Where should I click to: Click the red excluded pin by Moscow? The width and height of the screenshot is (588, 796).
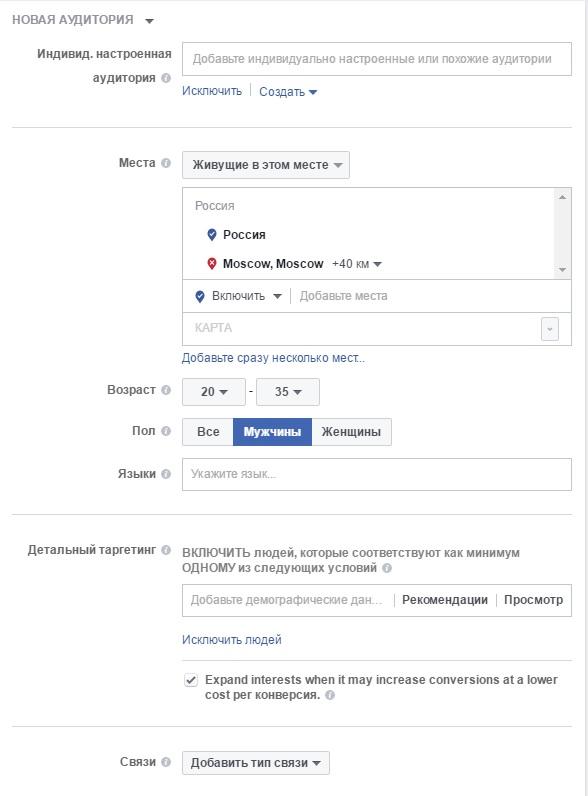[x=212, y=263]
